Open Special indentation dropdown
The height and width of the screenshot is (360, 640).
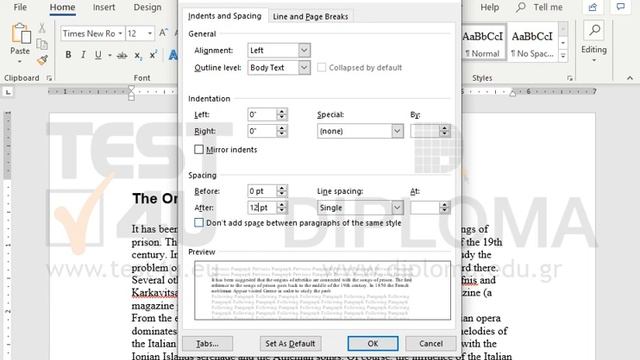pyautogui.click(x=397, y=131)
